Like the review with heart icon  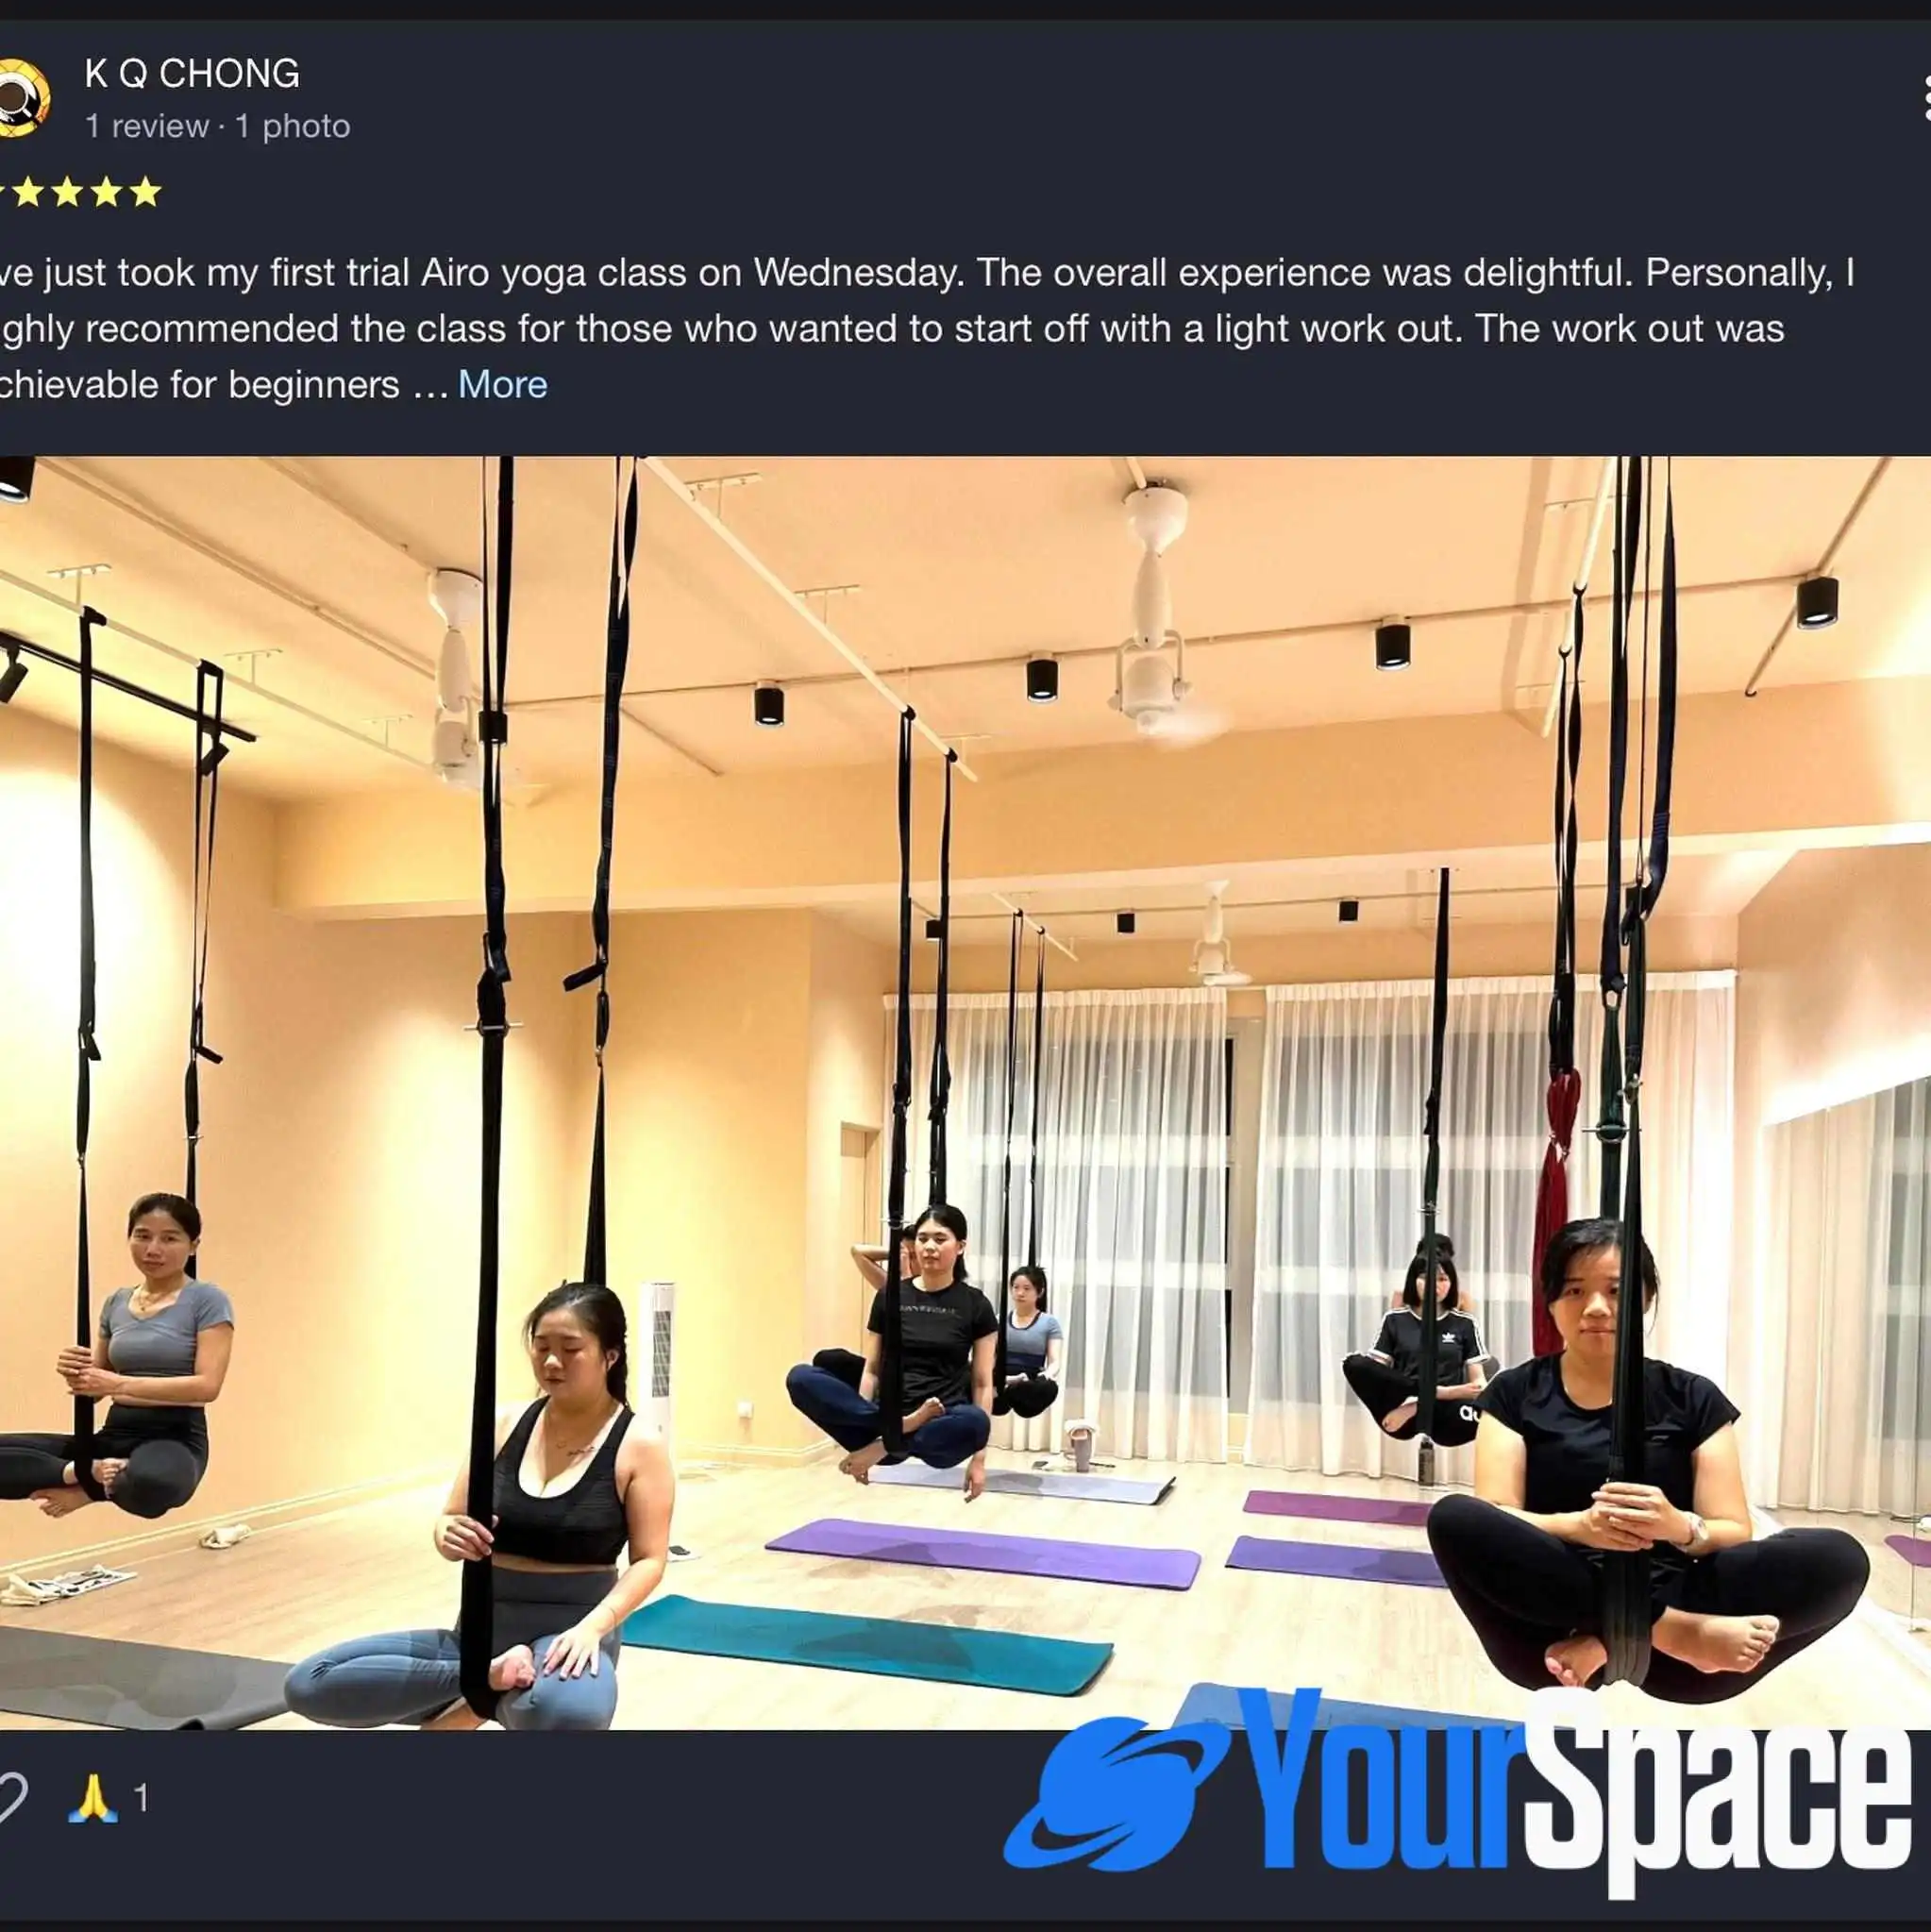coord(12,1798)
